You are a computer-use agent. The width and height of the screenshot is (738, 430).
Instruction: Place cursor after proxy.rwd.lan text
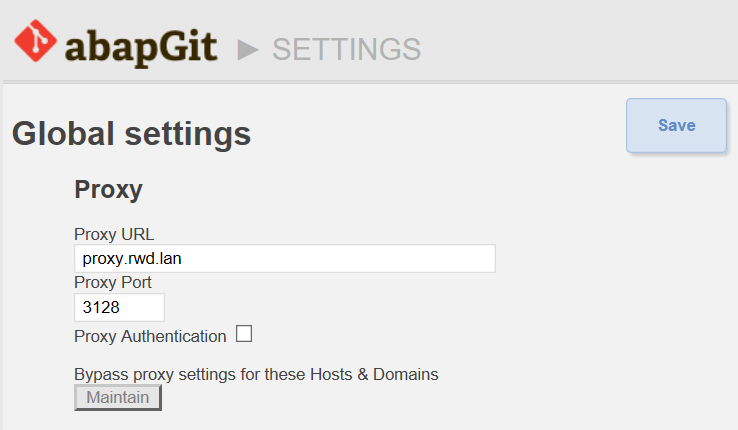(x=183, y=259)
